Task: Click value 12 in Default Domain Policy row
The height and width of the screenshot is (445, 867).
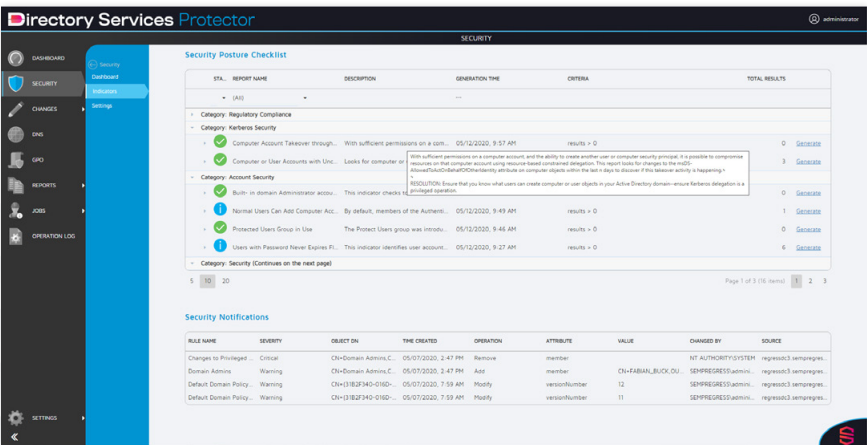Action: pyautogui.click(x=621, y=384)
